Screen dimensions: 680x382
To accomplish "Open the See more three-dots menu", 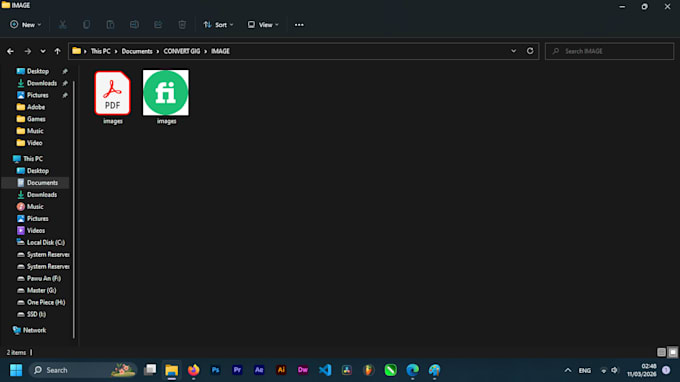I will [299, 25].
